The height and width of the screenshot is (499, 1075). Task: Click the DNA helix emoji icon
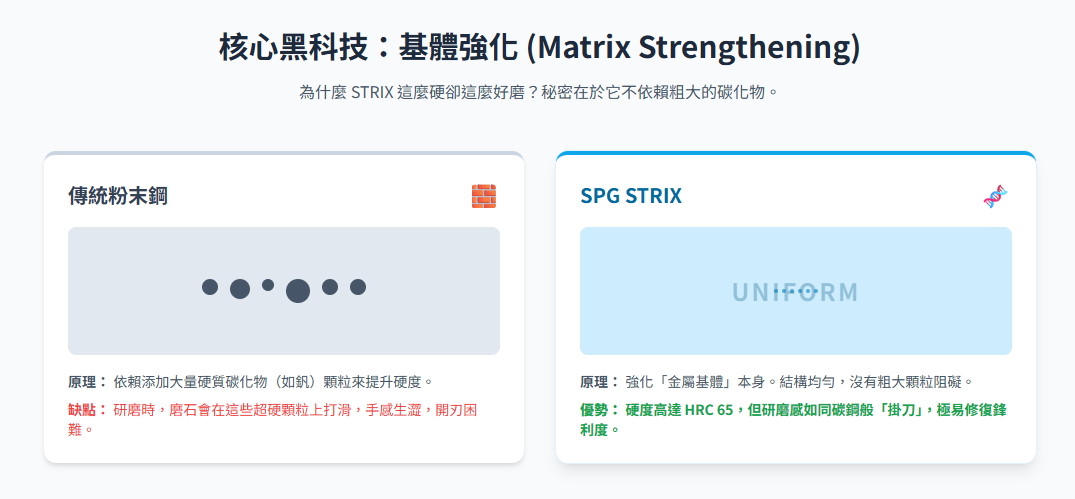pyautogui.click(x=995, y=196)
